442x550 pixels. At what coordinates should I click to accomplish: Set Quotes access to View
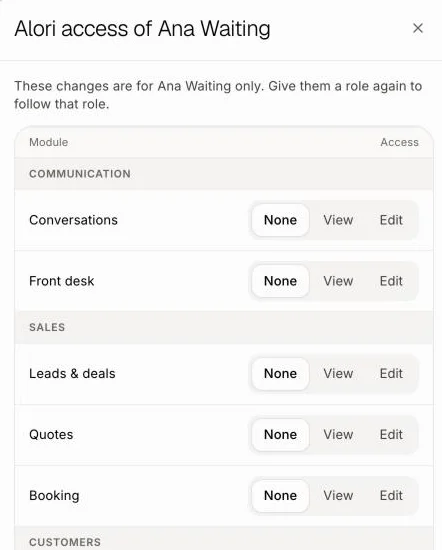click(x=338, y=435)
